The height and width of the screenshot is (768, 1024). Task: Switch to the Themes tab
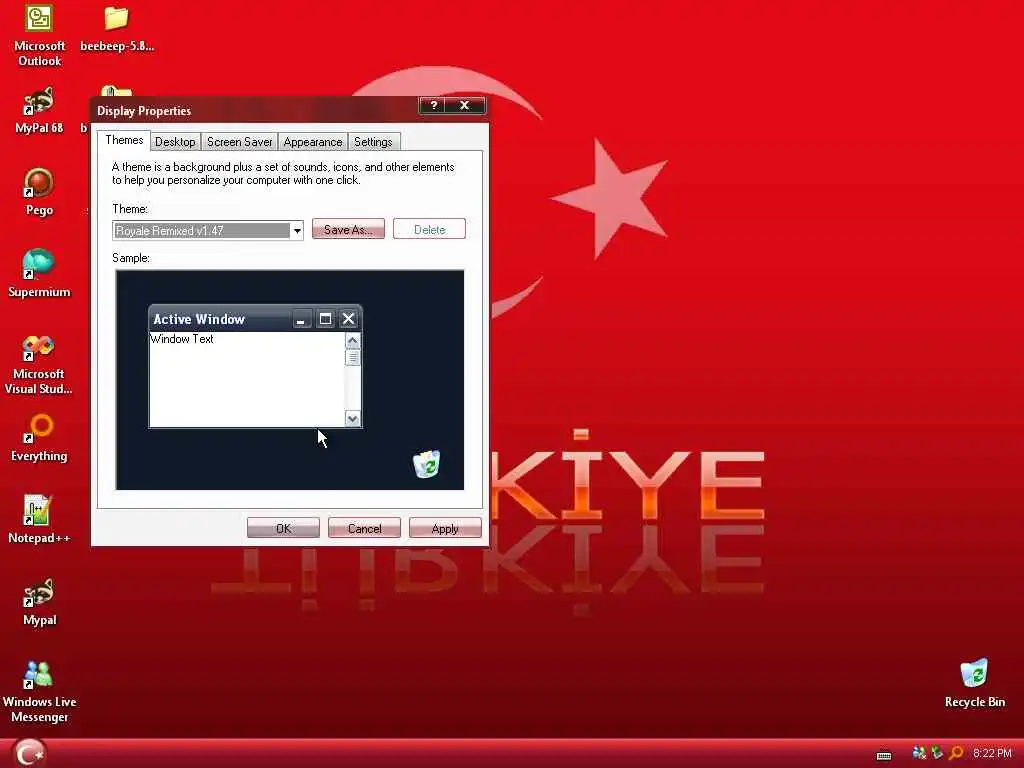point(124,140)
